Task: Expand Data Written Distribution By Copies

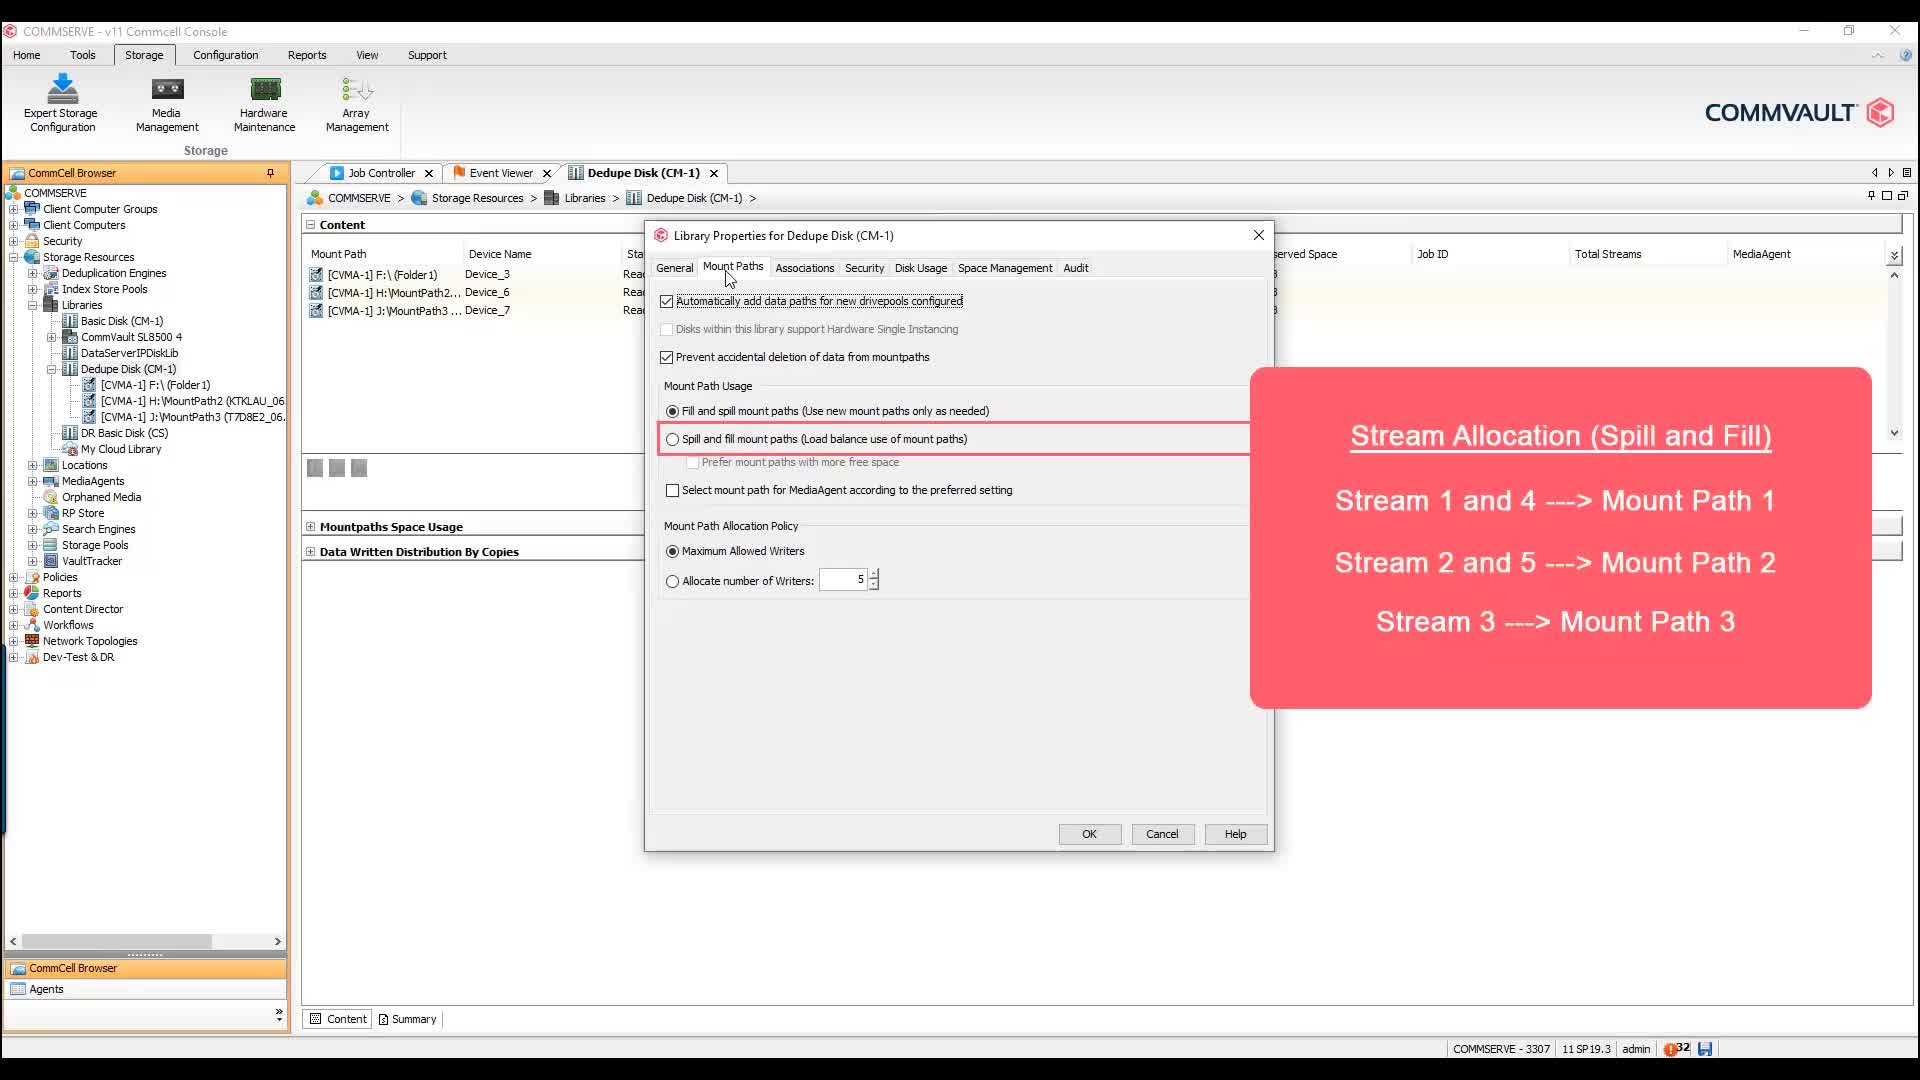Action: click(x=310, y=551)
